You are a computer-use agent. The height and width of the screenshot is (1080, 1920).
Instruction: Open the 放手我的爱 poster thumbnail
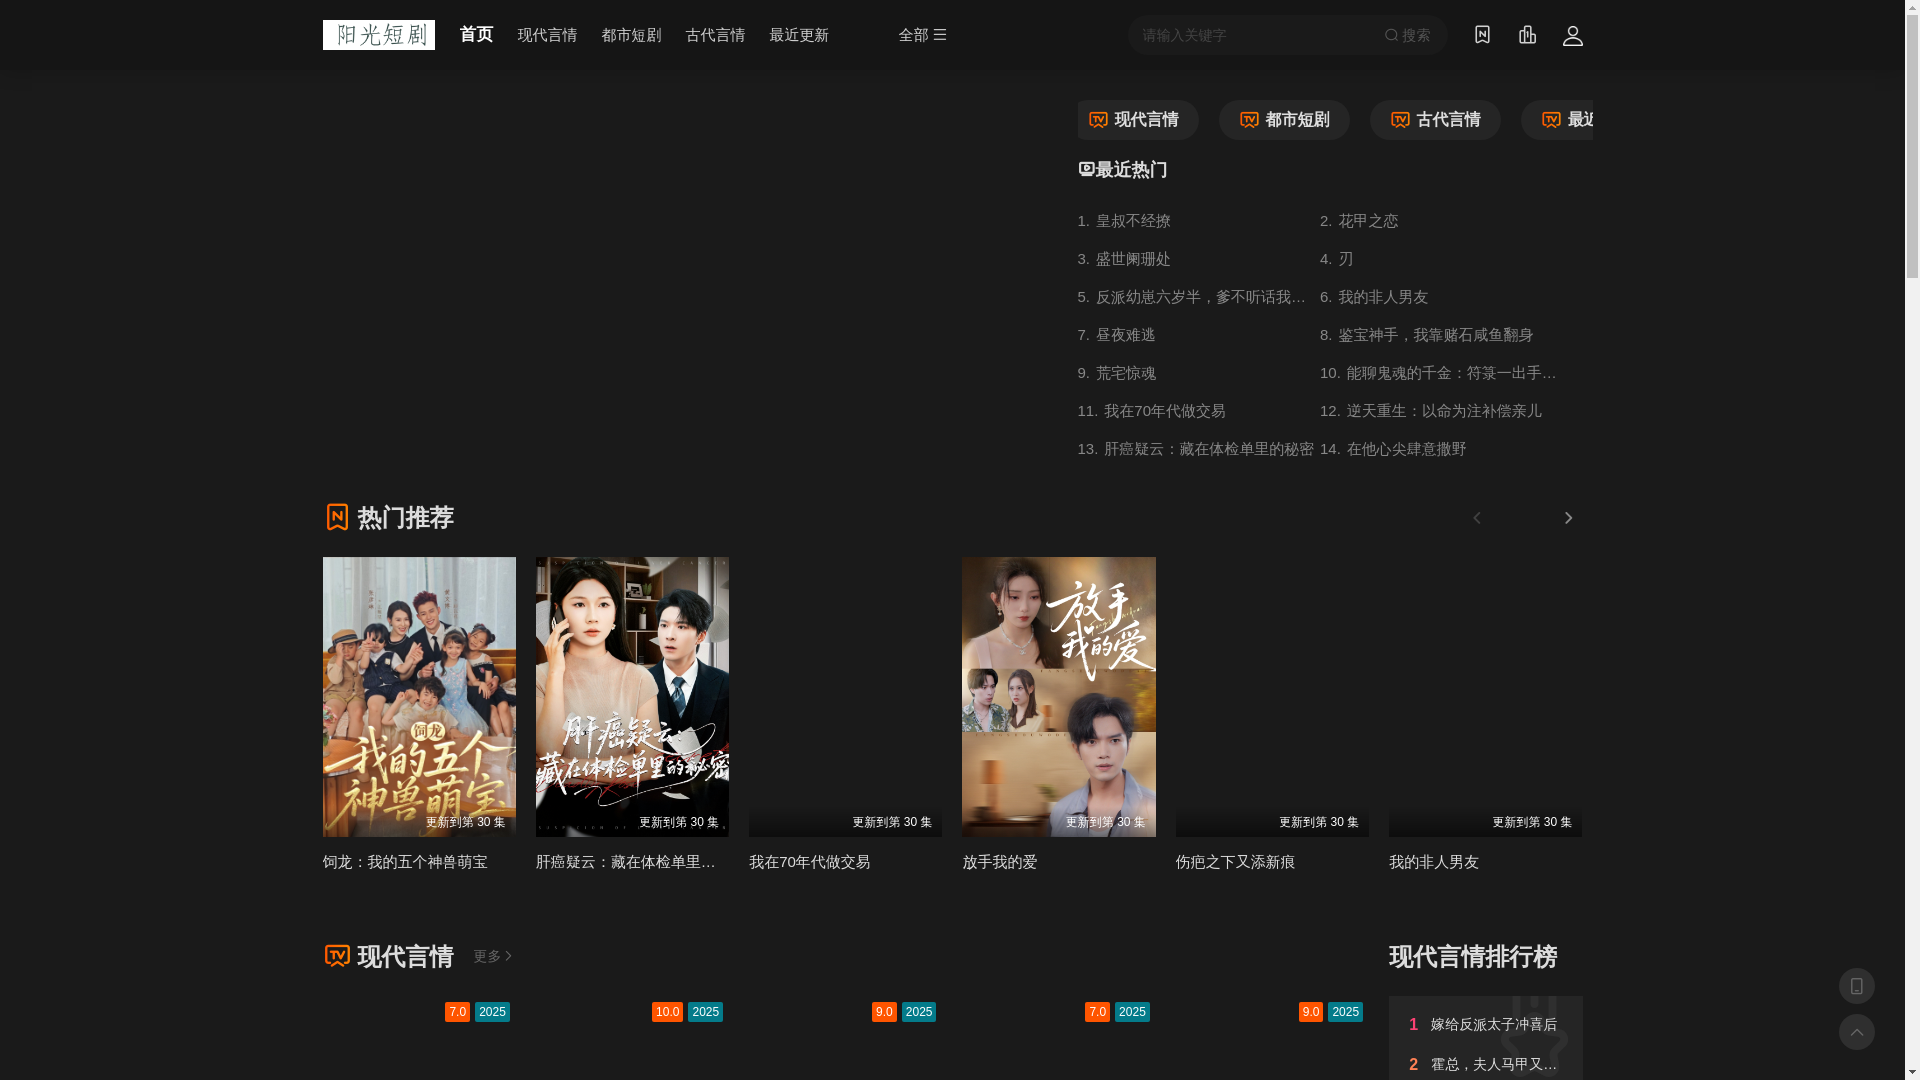(1058, 697)
